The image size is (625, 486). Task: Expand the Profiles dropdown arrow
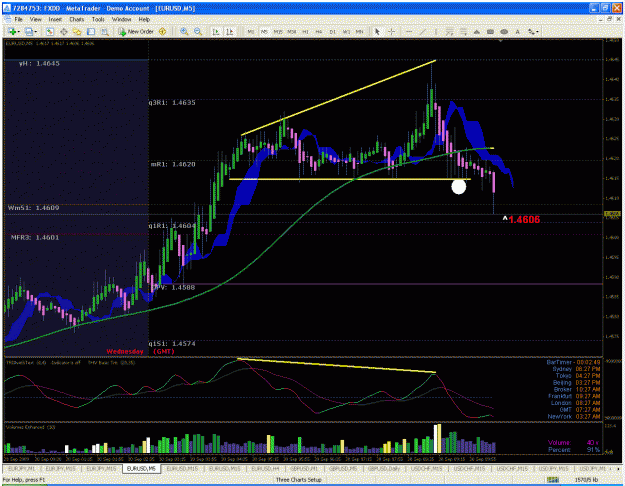[x=35, y=32]
